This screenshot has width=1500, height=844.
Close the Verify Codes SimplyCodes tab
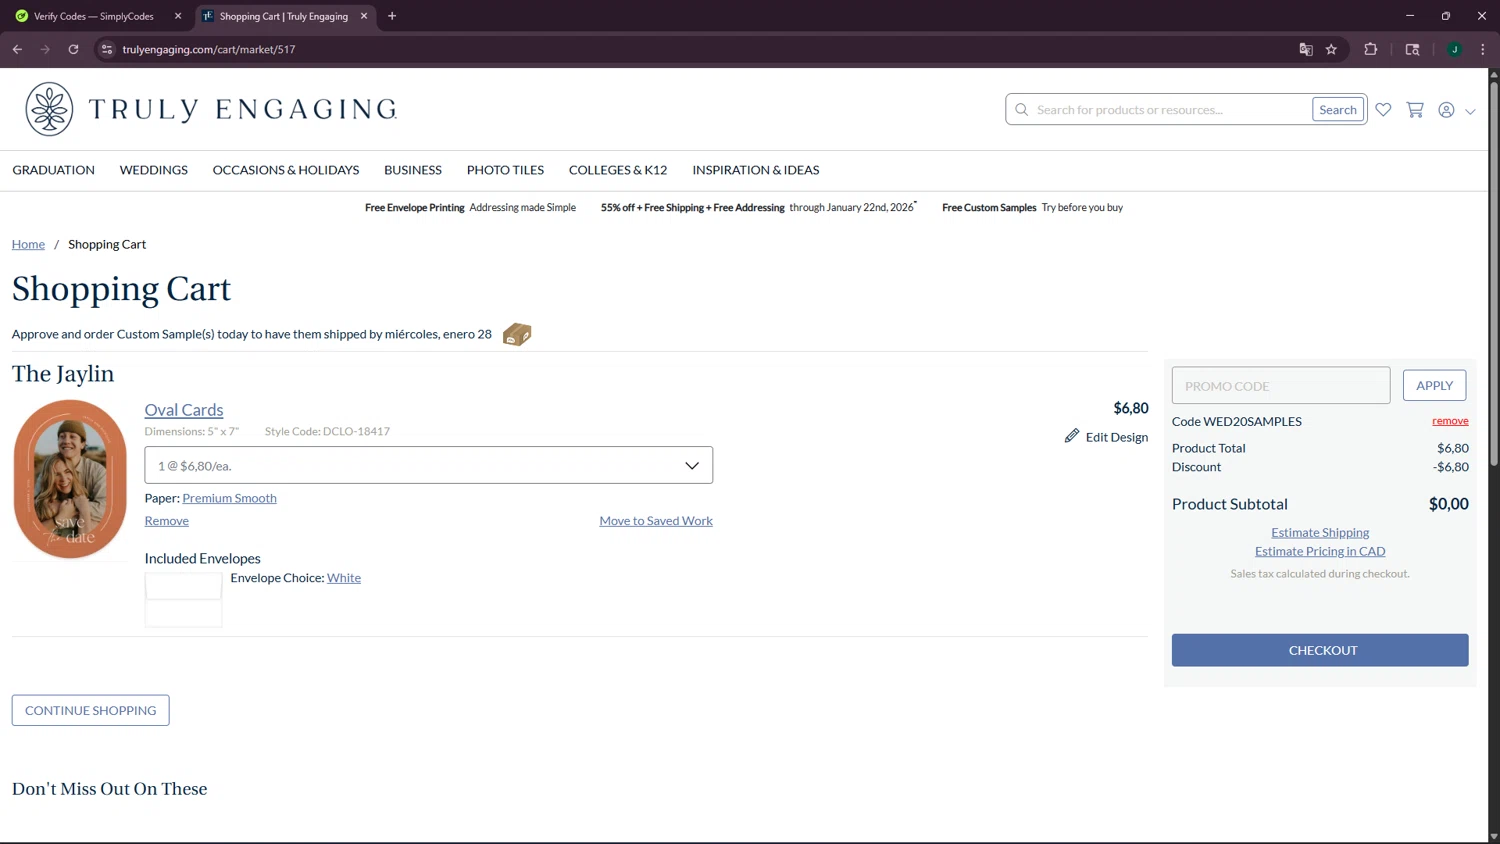pos(178,16)
